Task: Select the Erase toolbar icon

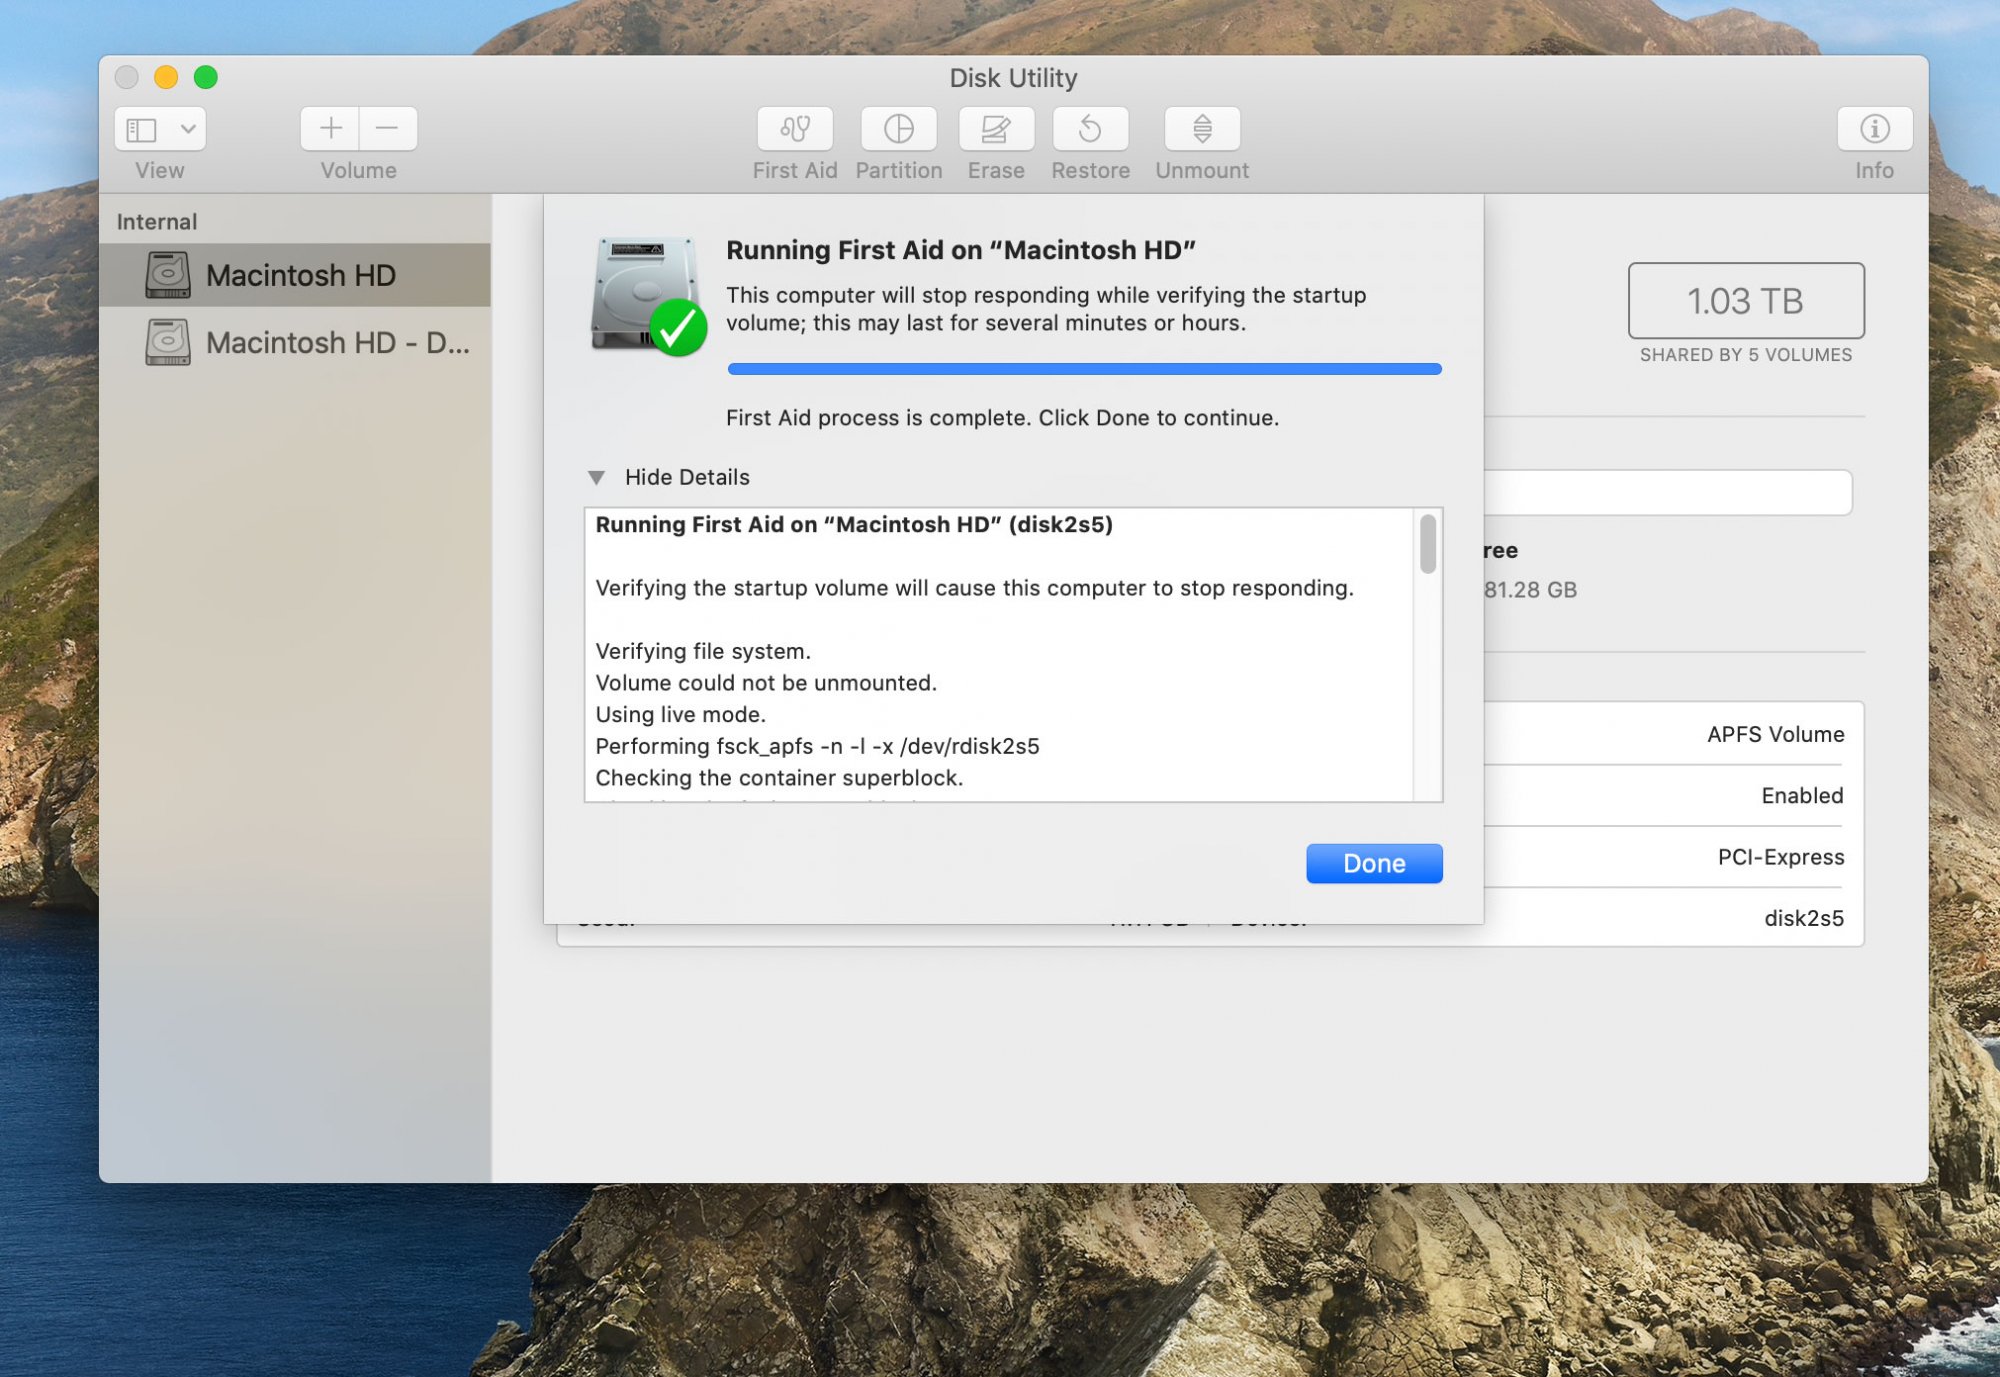Action: 996,129
